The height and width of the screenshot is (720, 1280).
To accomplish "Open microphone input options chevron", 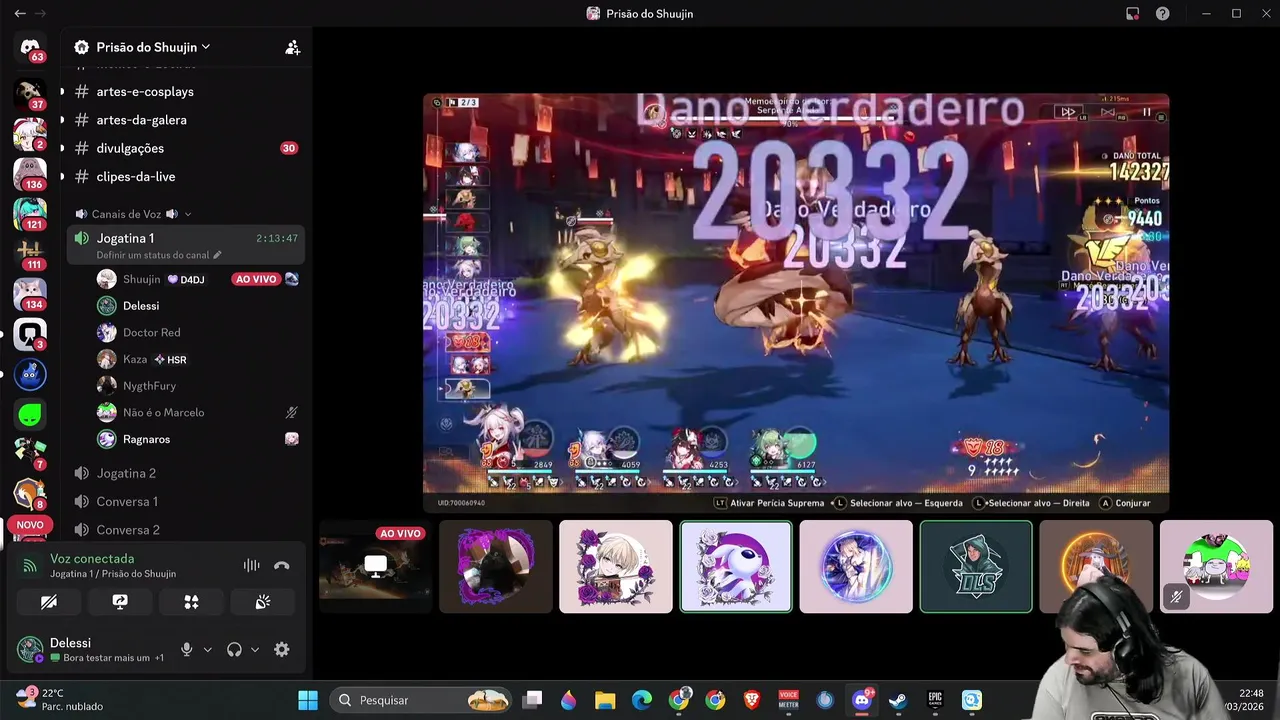I will (x=207, y=650).
